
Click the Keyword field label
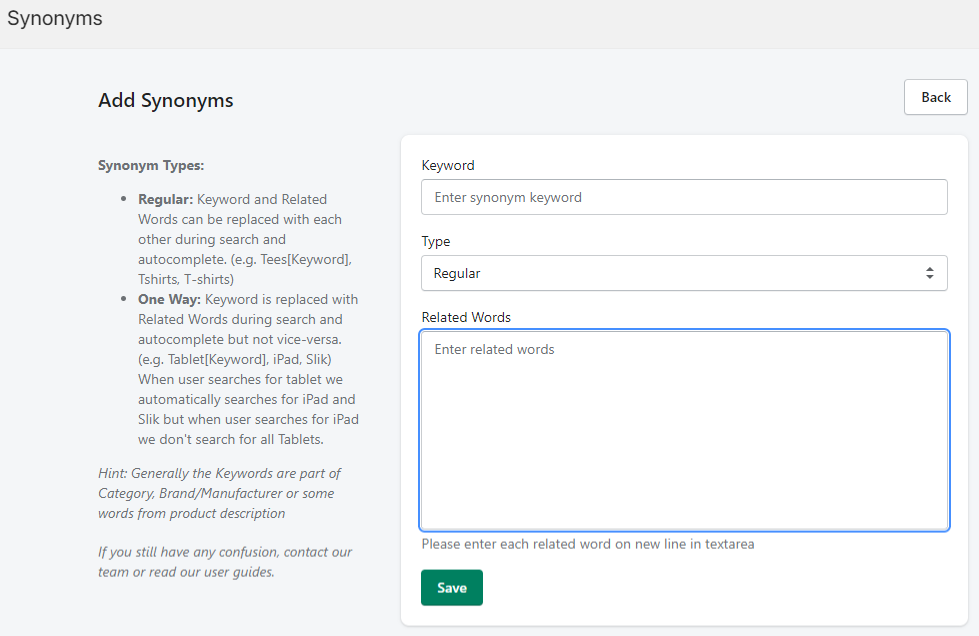448,165
